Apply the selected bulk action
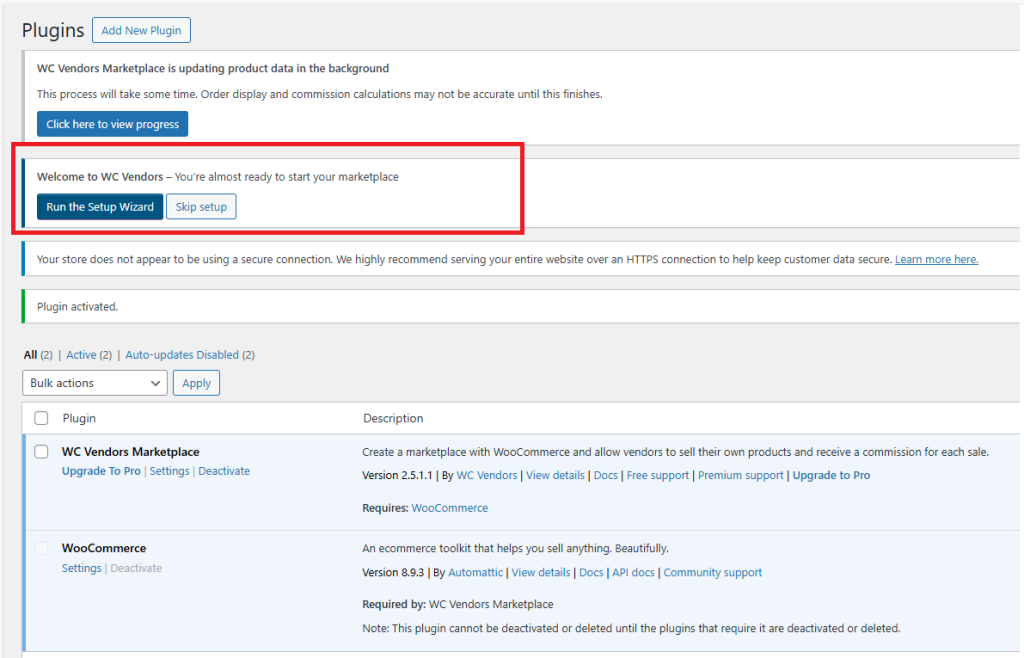 coord(196,383)
